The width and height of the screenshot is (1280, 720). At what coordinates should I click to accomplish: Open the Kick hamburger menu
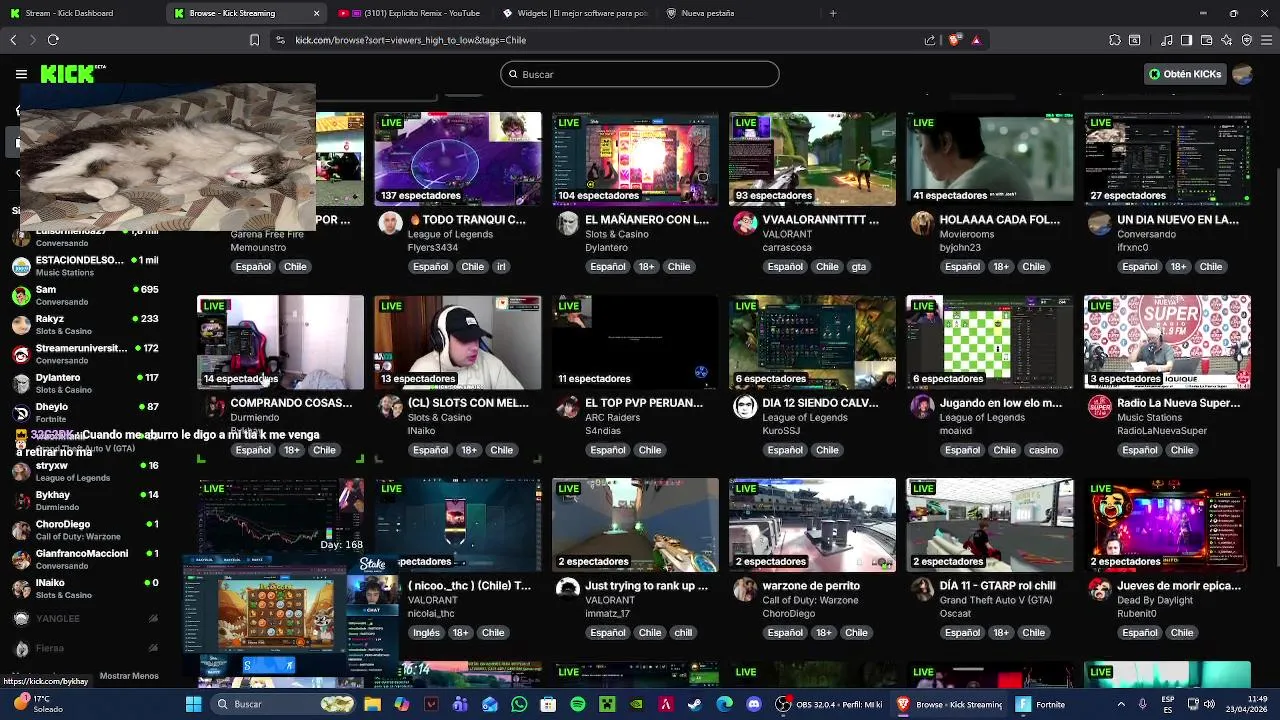21,74
